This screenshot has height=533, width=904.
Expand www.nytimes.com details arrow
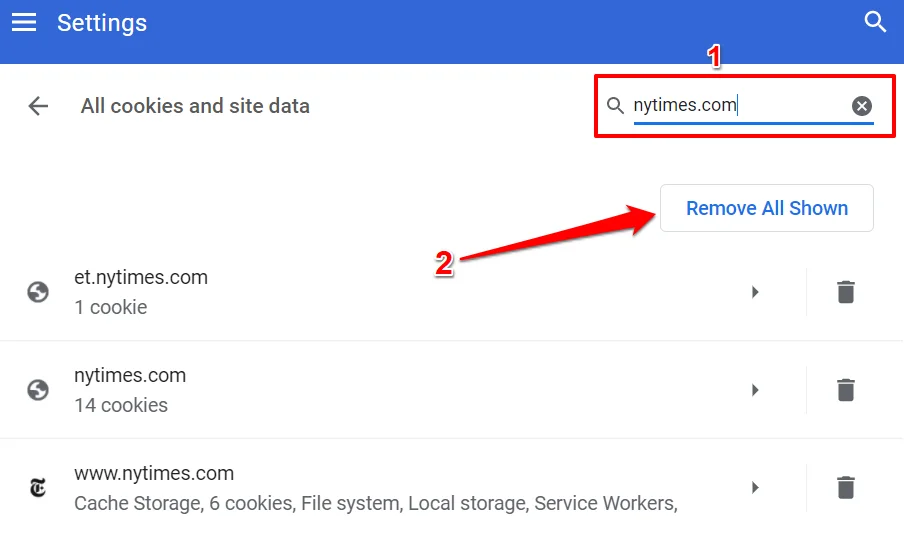[755, 487]
